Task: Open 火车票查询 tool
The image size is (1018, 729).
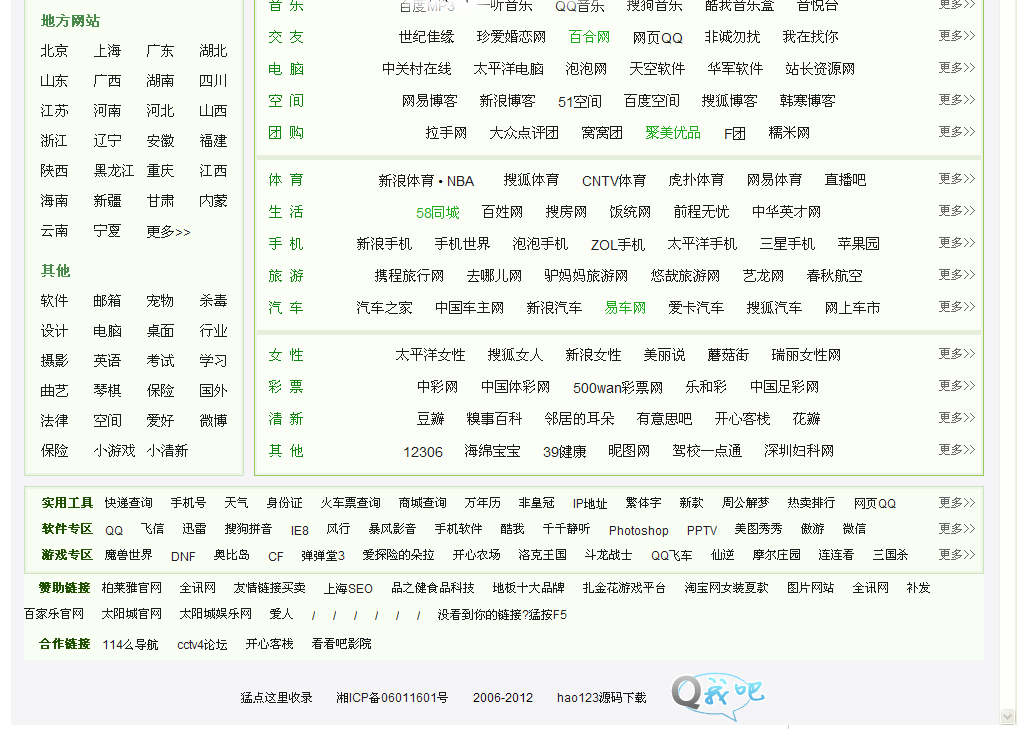Action: [x=351, y=503]
